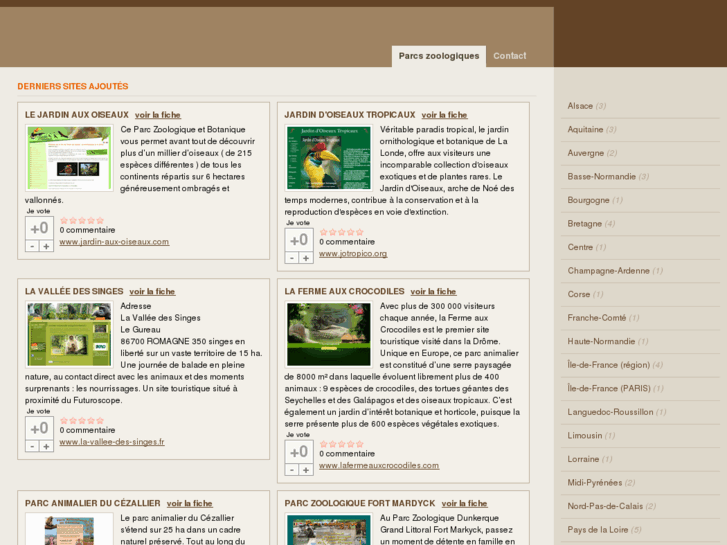727x545 pixels.
Task: Open the Contact tab
Action: [x=510, y=56]
